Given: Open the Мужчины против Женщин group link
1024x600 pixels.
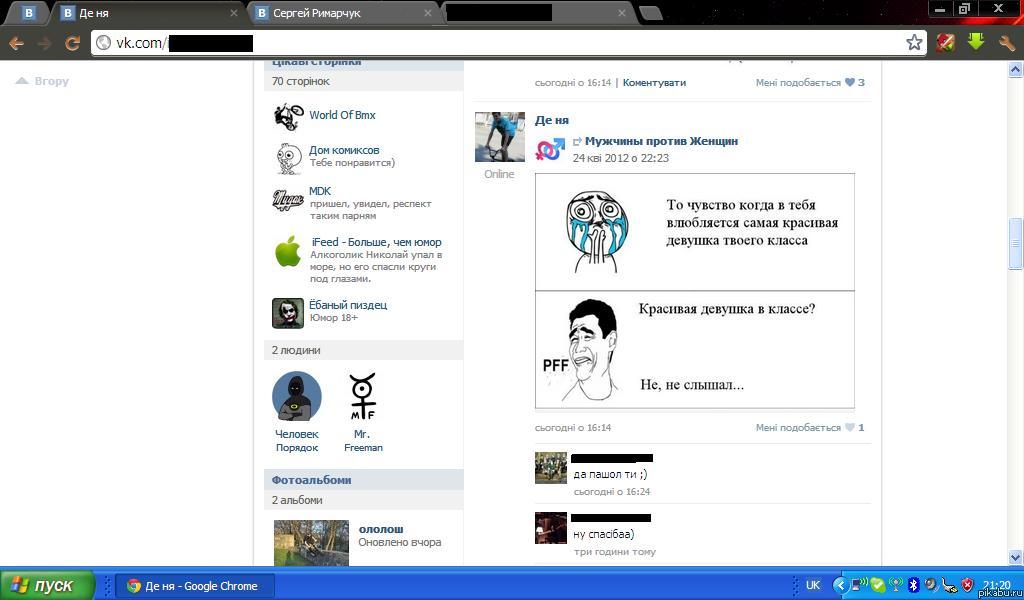Looking at the screenshot, I should 661,142.
